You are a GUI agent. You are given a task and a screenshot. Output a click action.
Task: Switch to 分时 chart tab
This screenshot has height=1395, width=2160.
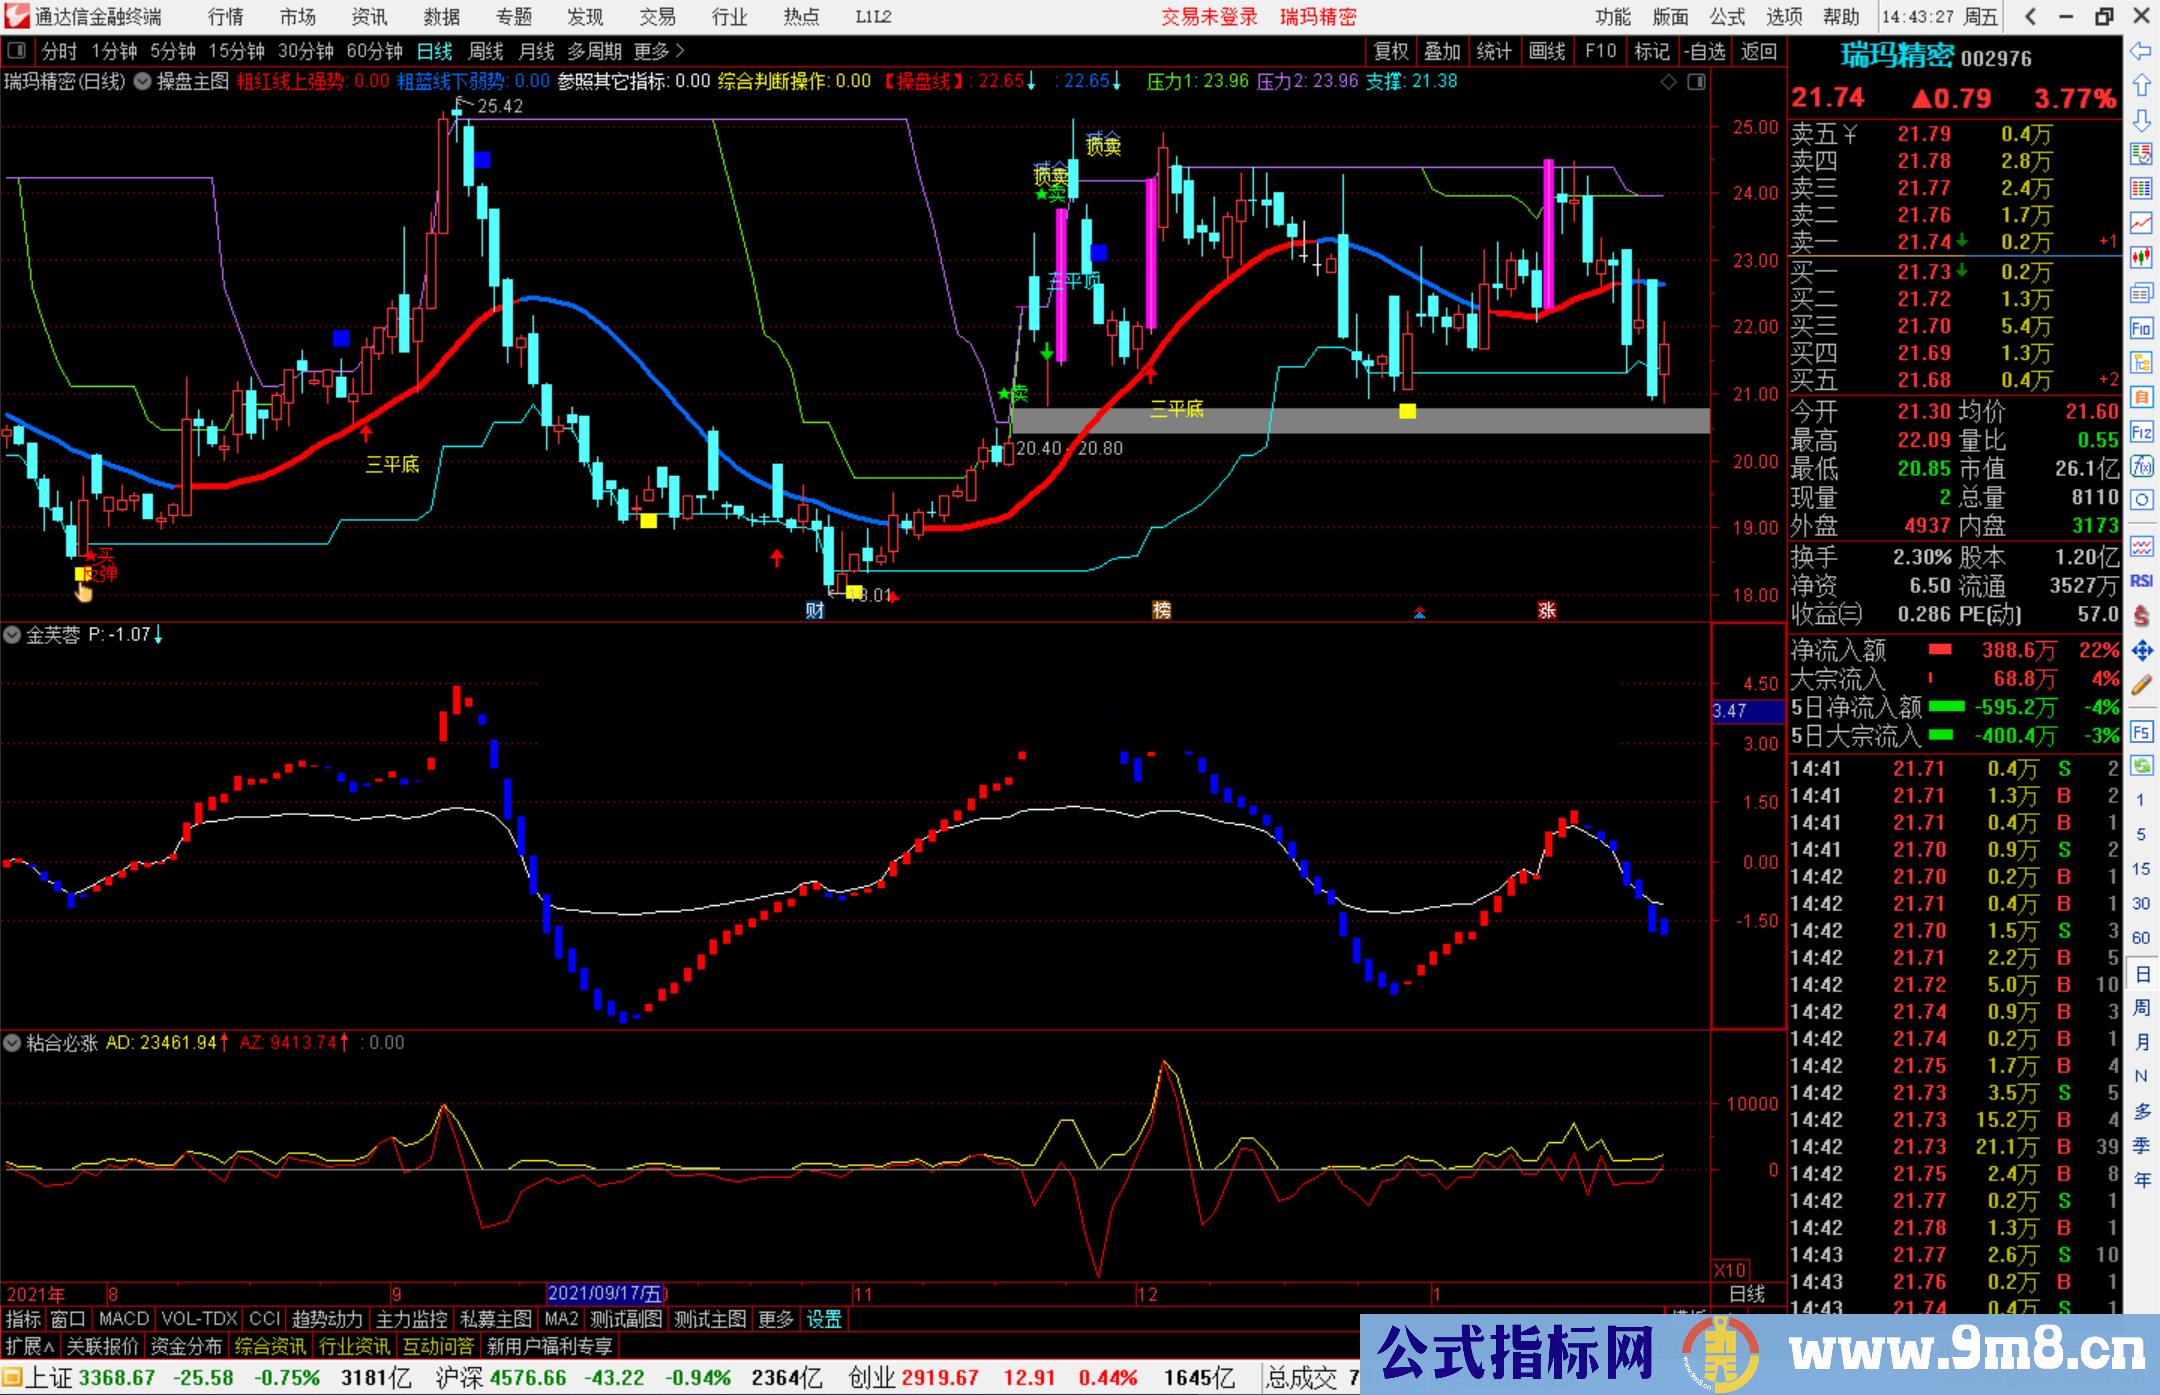pos(59,51)
